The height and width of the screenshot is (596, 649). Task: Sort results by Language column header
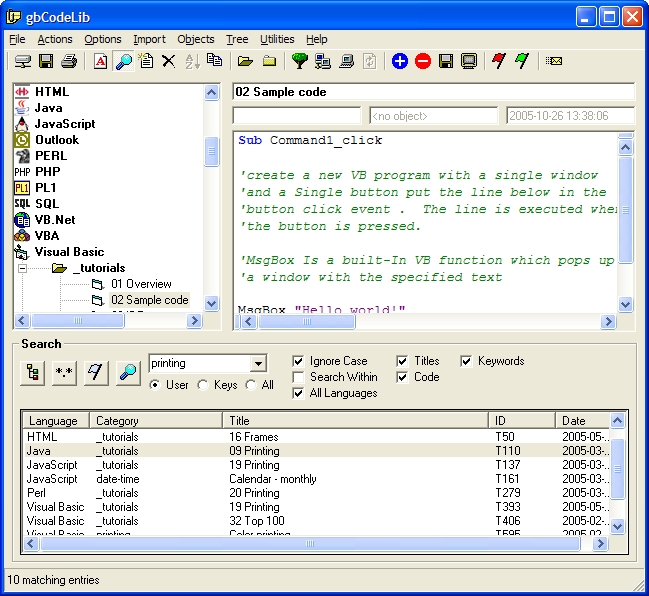56,421
